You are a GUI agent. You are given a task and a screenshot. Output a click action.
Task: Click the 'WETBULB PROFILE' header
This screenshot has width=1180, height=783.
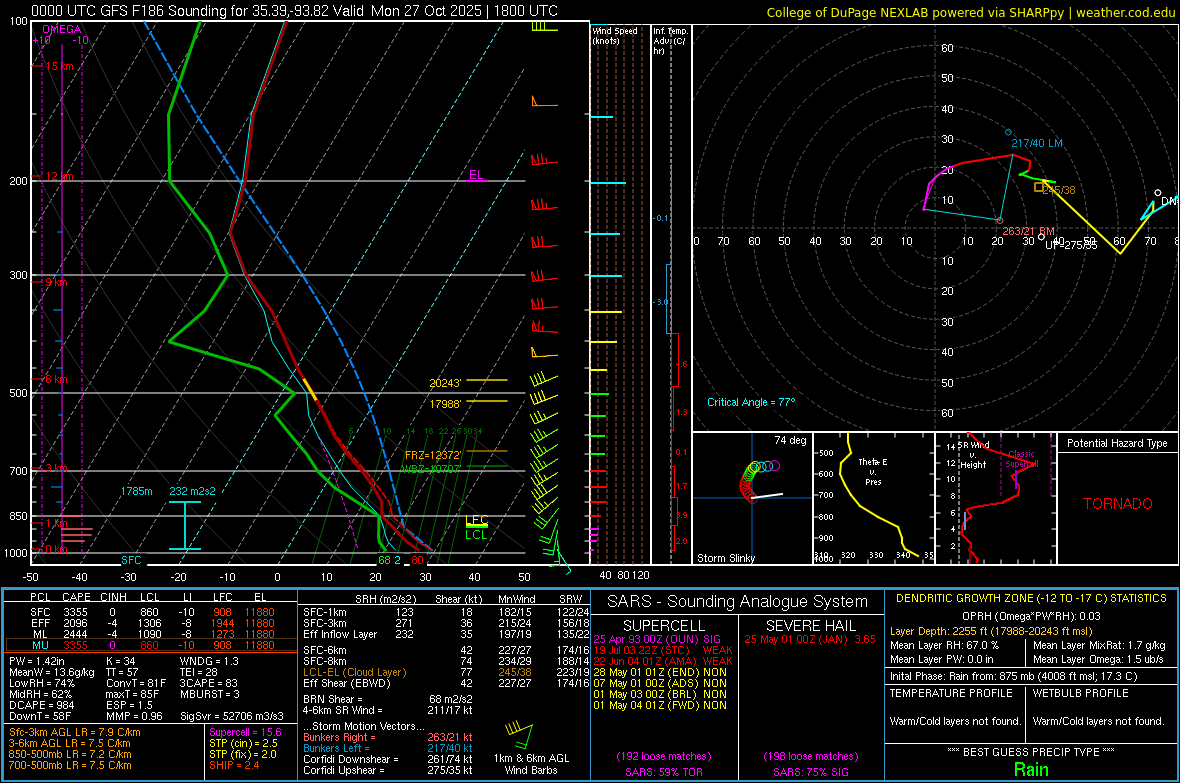[1080, 693]
